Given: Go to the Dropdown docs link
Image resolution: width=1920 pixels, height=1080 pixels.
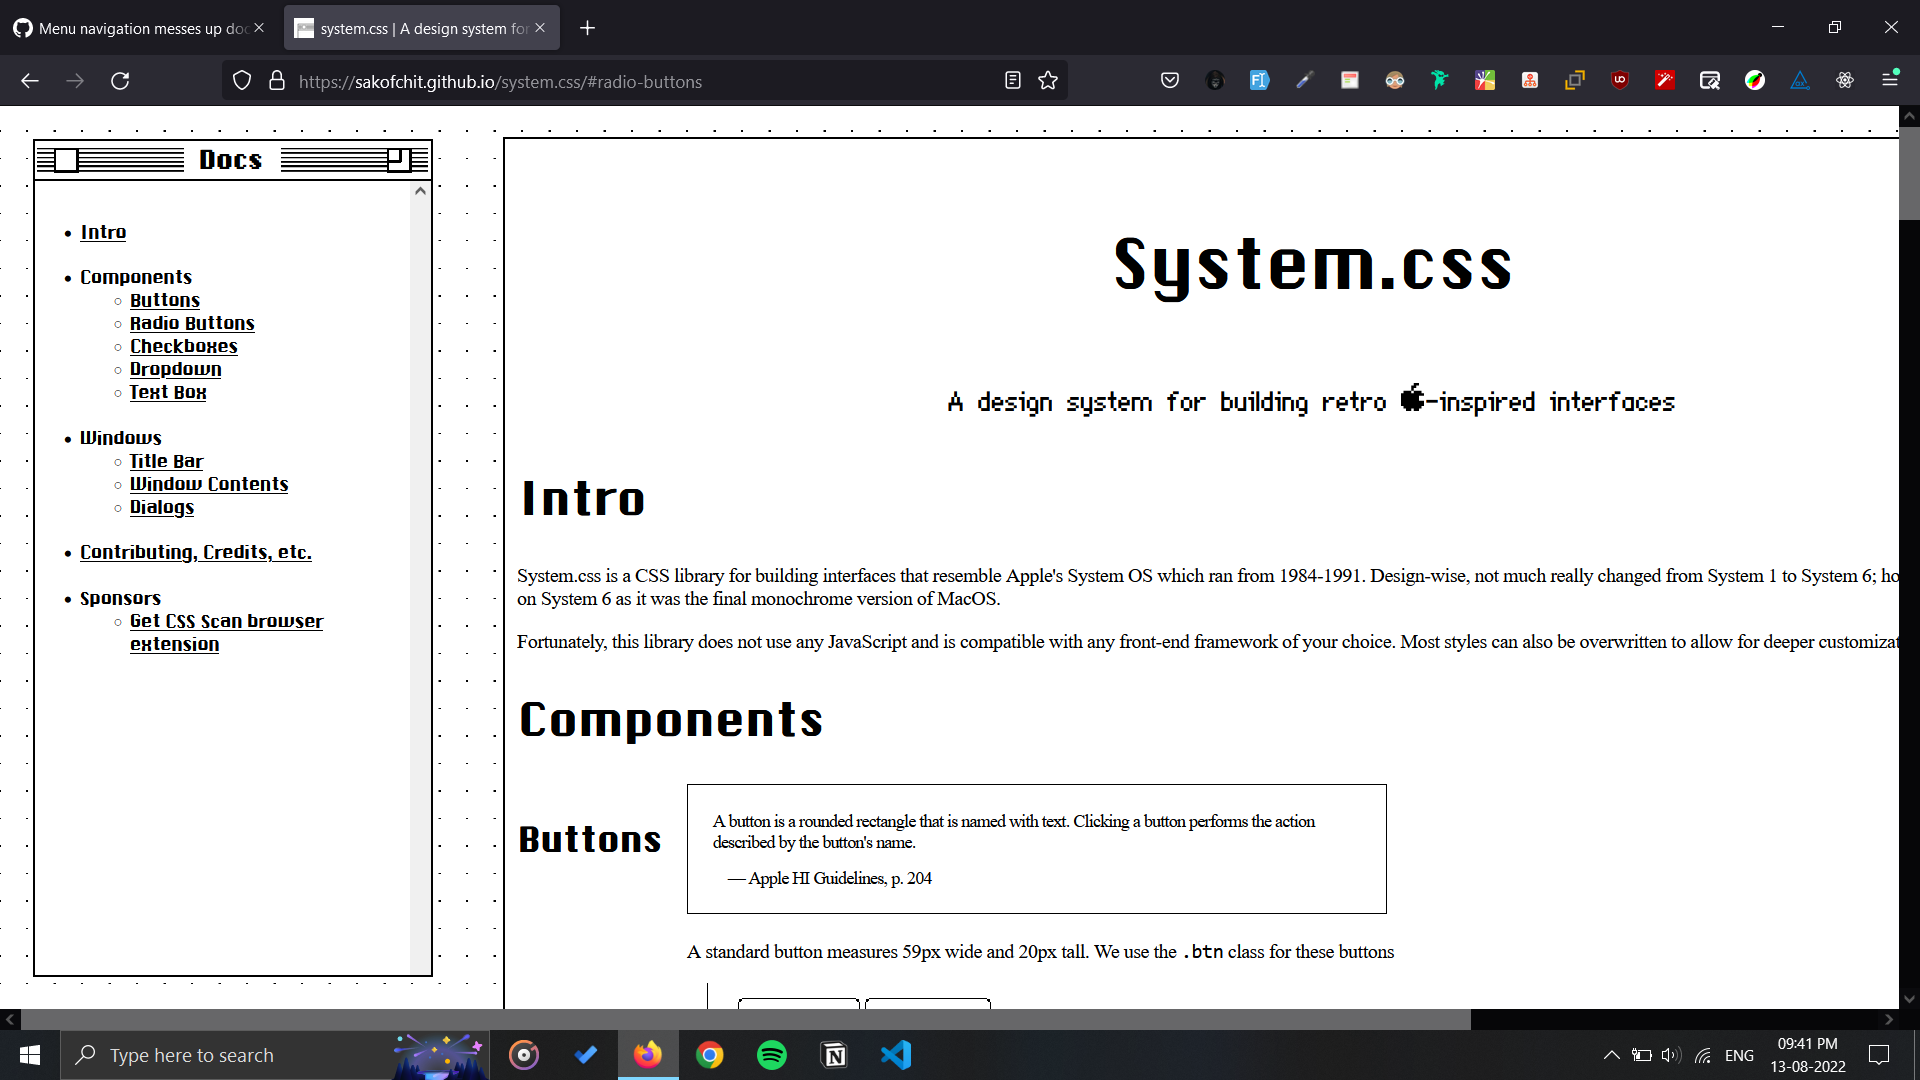Looking at the screenshot, I should click(176, 369).
